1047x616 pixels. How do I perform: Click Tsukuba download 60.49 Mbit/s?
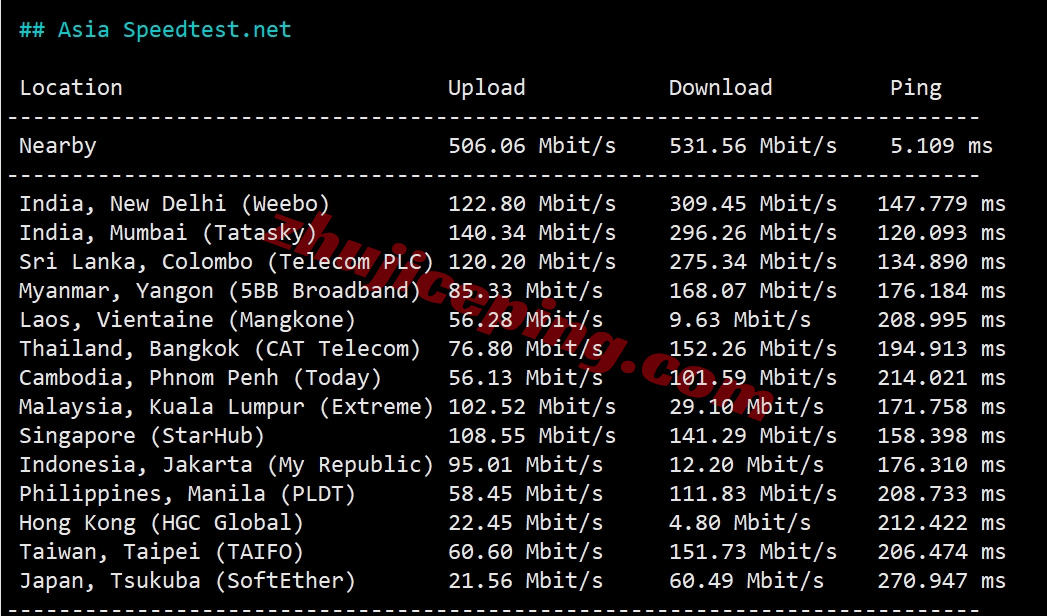tap(747, 581)
